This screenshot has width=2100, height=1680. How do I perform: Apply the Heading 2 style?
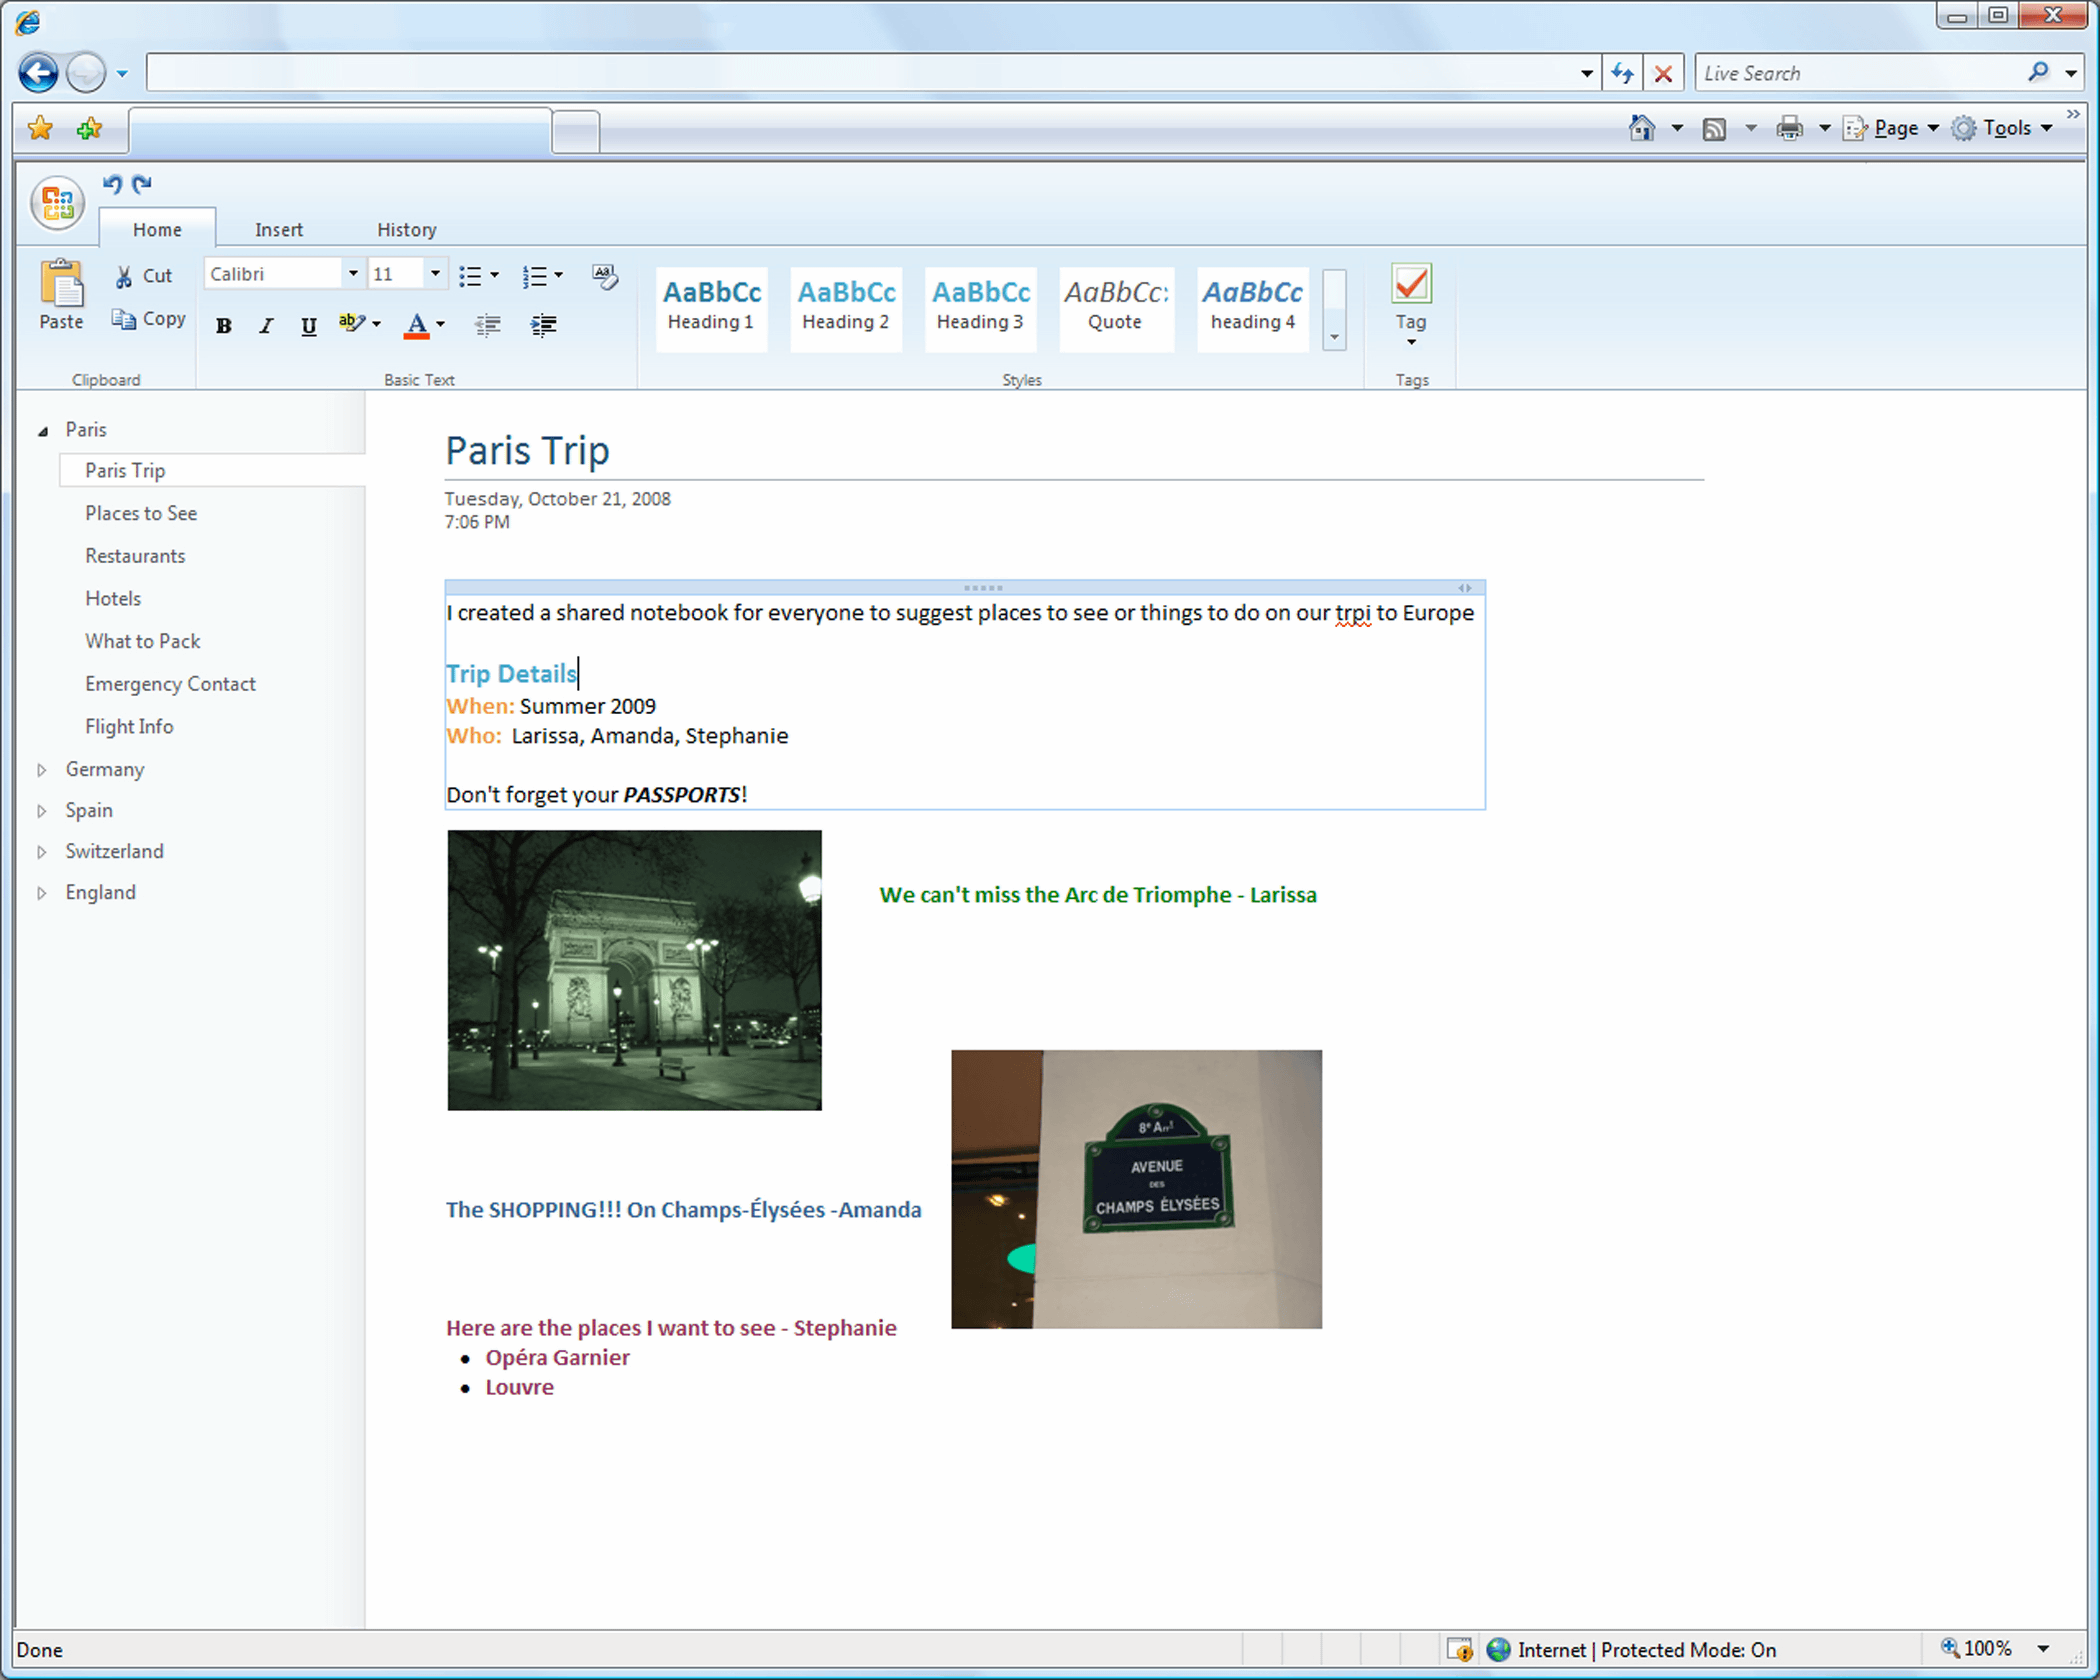tap(846, 306)
